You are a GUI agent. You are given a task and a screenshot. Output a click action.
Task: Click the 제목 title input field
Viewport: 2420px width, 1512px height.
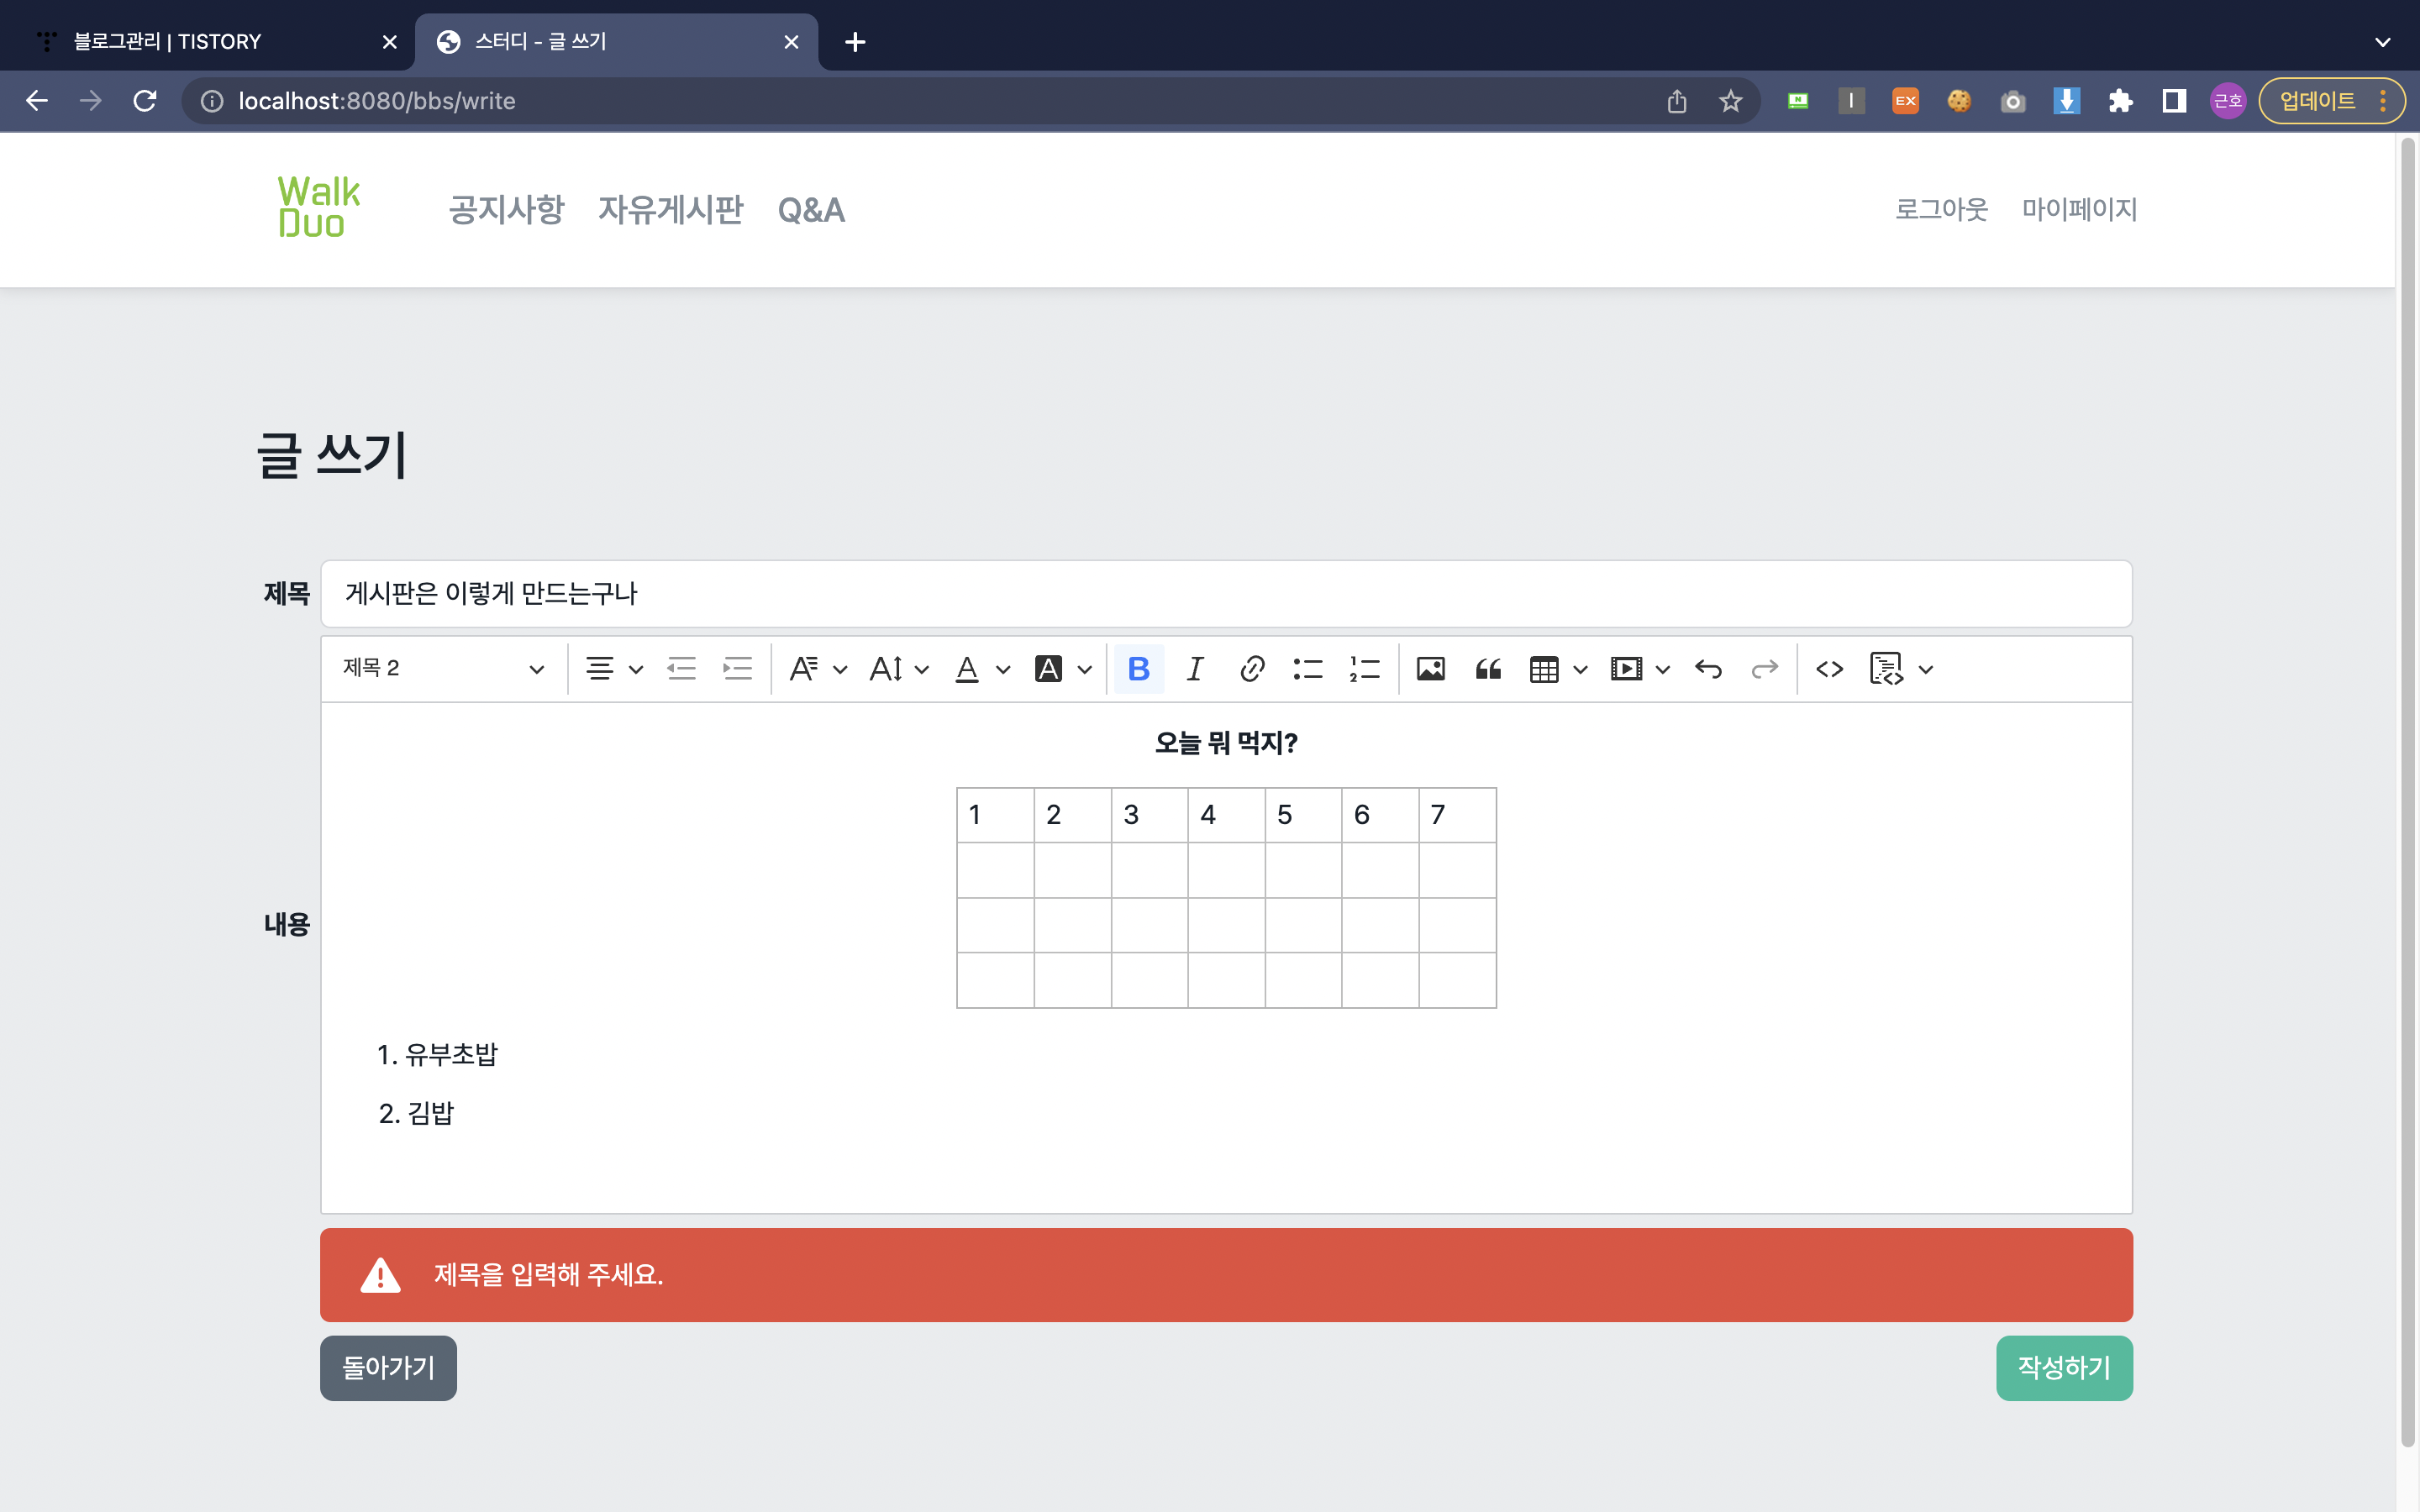pyautogui.click(x=1225, y=594)
